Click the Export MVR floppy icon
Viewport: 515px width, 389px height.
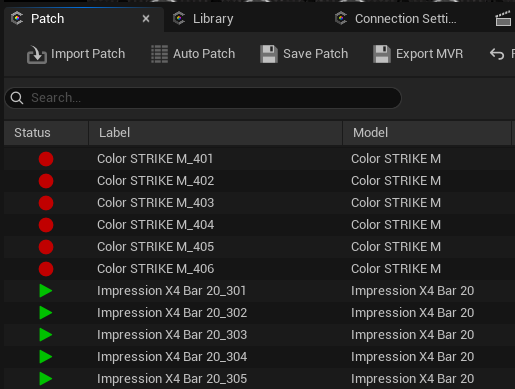[382, 54]
